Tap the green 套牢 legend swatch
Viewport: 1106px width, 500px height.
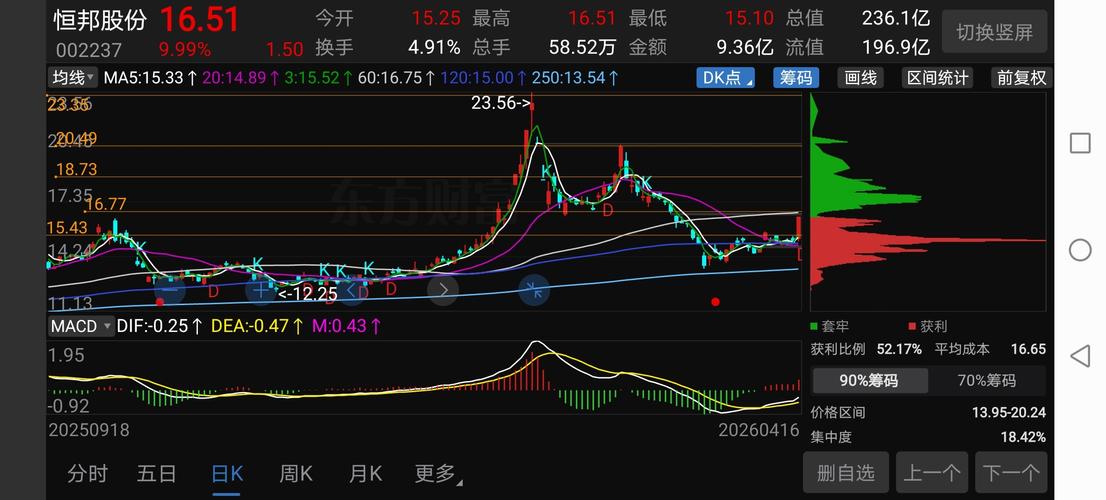(x=815, y=327)
